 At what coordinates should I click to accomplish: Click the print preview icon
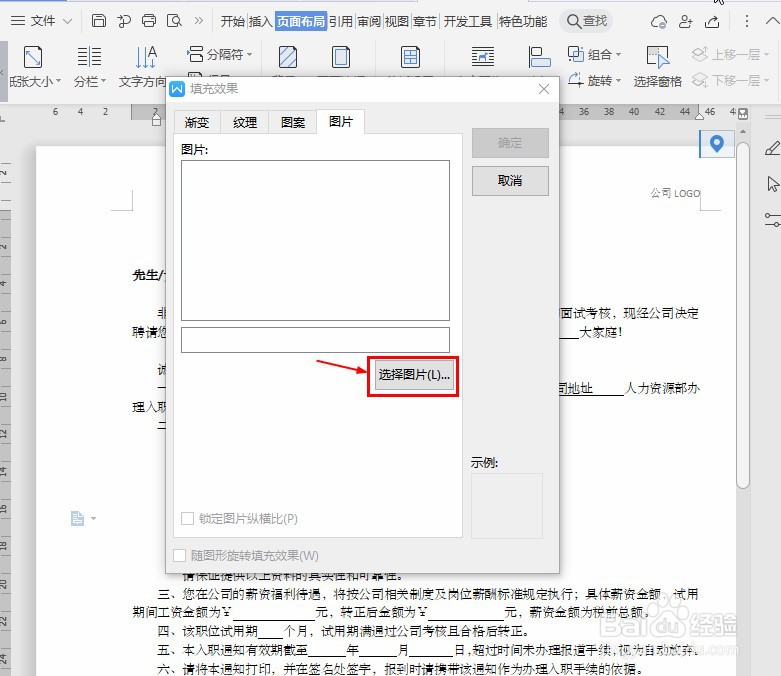click(174, 21)
